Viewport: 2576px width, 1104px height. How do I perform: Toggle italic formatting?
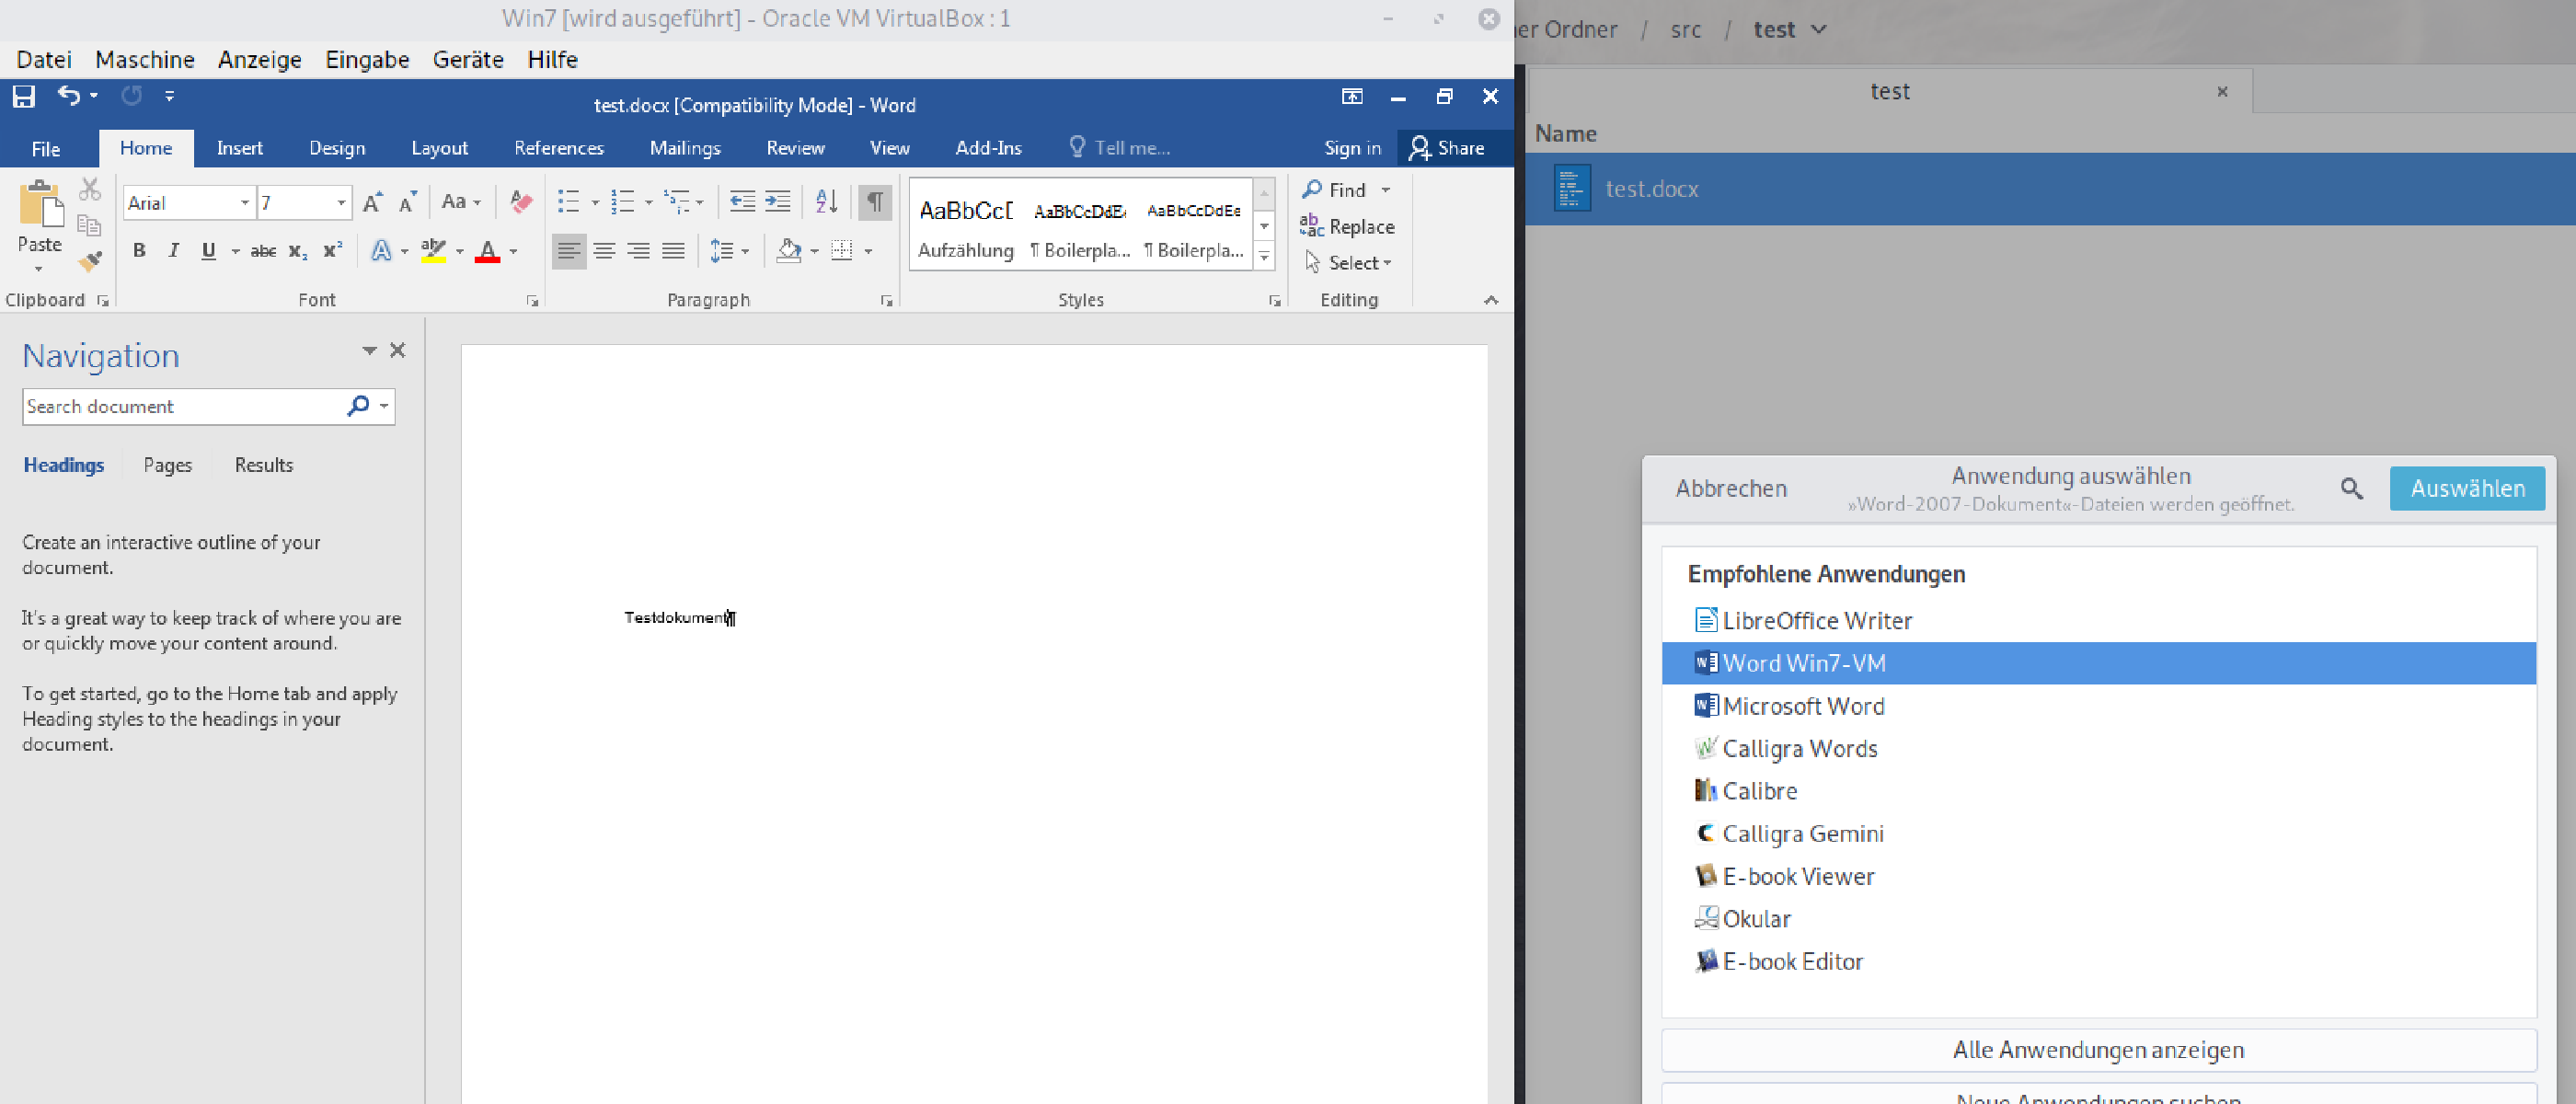(173, 250)
